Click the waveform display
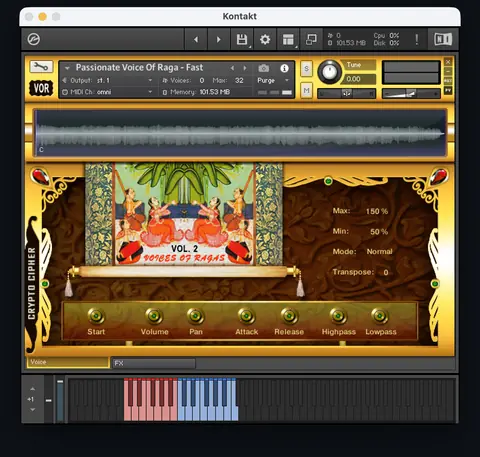 240,133
